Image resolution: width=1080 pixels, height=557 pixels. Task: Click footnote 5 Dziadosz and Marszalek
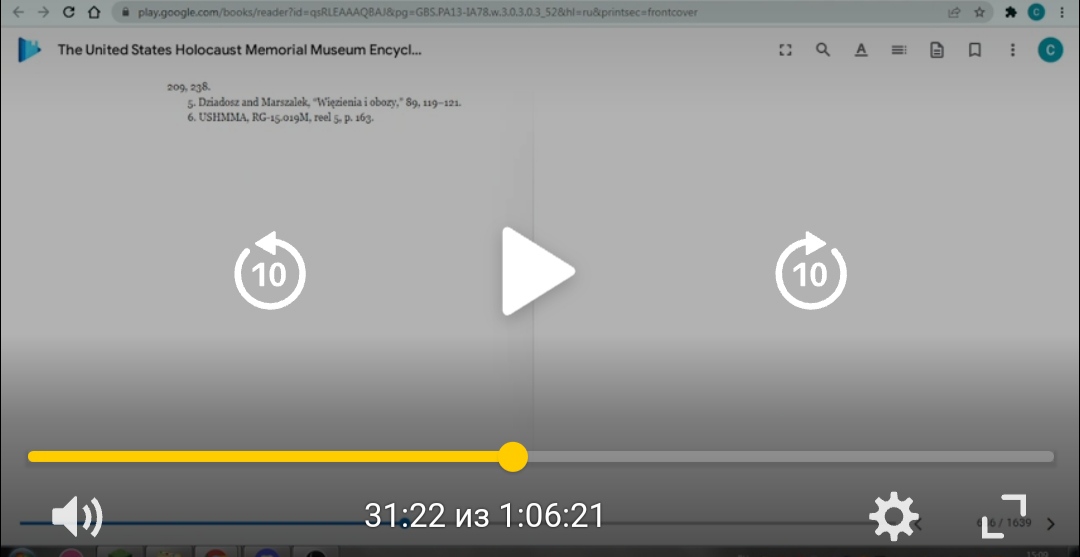coord(324,103)
